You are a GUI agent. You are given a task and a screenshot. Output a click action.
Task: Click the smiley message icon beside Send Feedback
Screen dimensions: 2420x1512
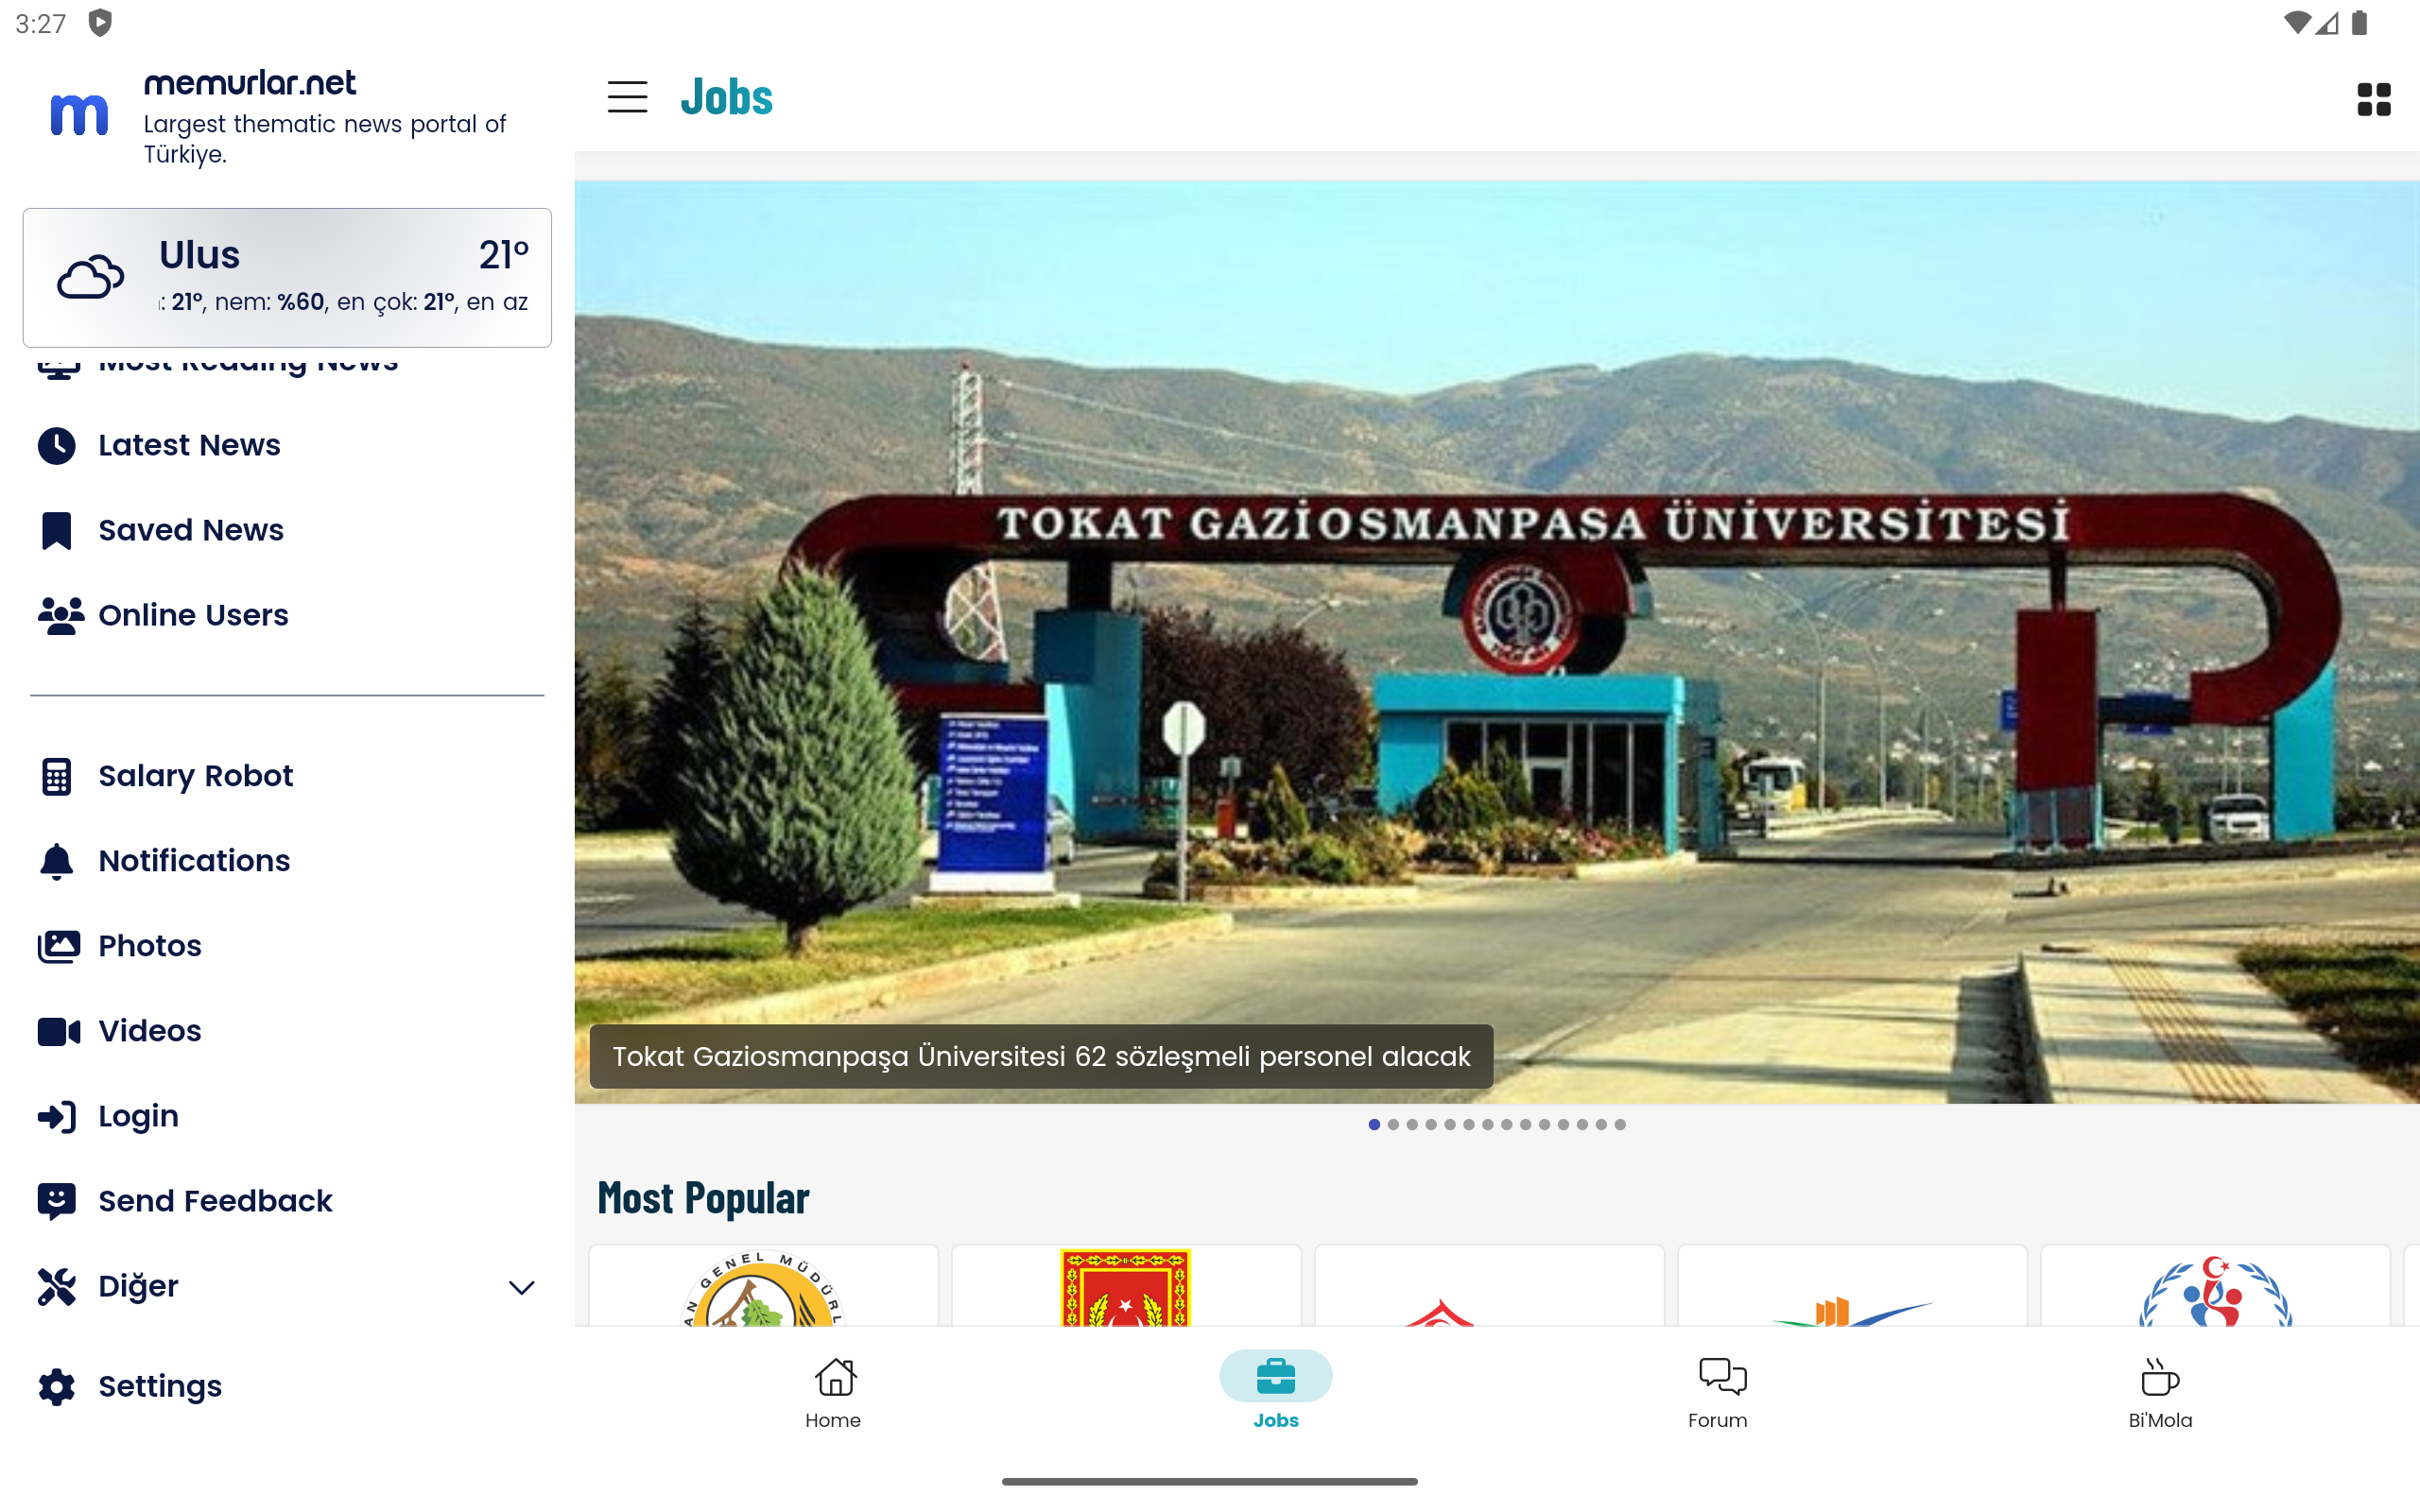(x=57, y=1201)
